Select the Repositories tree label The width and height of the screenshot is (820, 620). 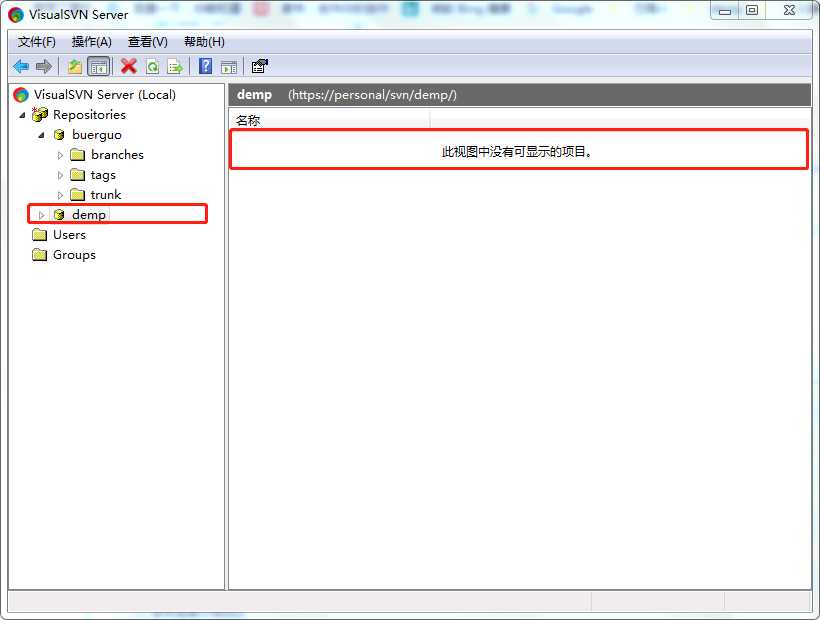coord(89,114)
